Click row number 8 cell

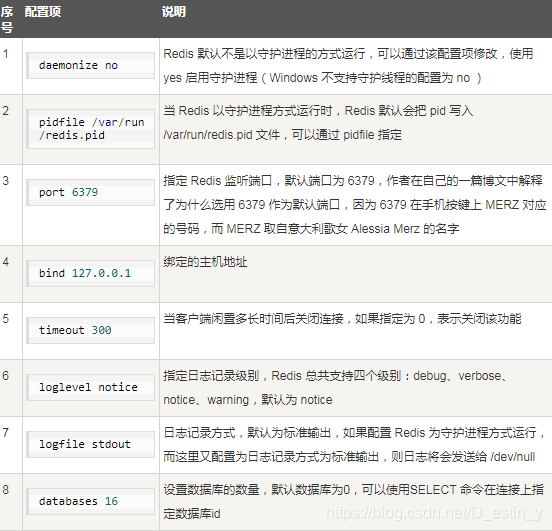[11, 502]
